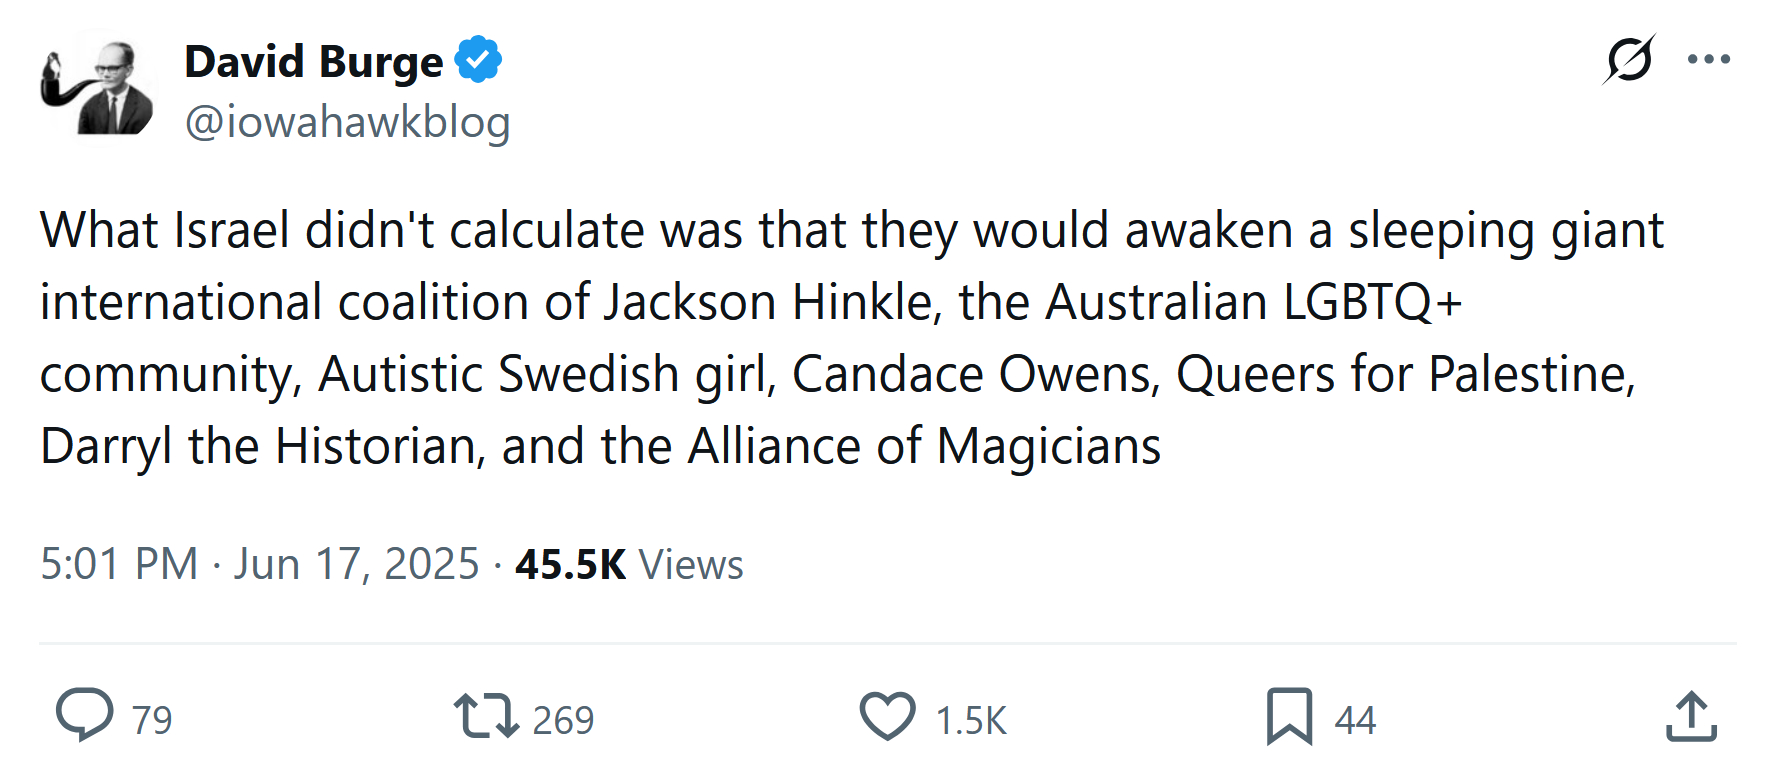Screen dimensions: 1774x758
Task: Bookmark this tweet using the bookmark icon
Action: click(x=1289, y=717)
